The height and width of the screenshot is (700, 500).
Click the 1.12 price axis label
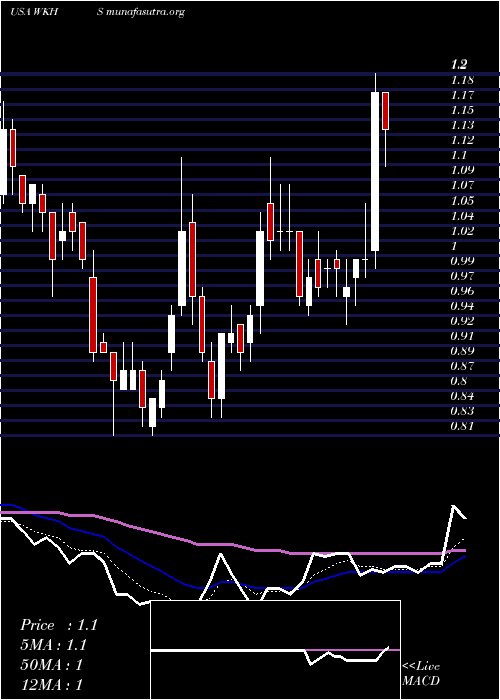coord(462,140)
